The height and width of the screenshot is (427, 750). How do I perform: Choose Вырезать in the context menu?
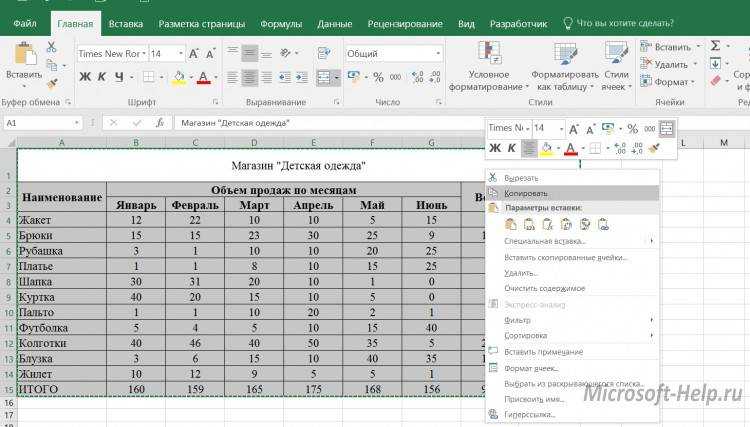tap(572, 178)
